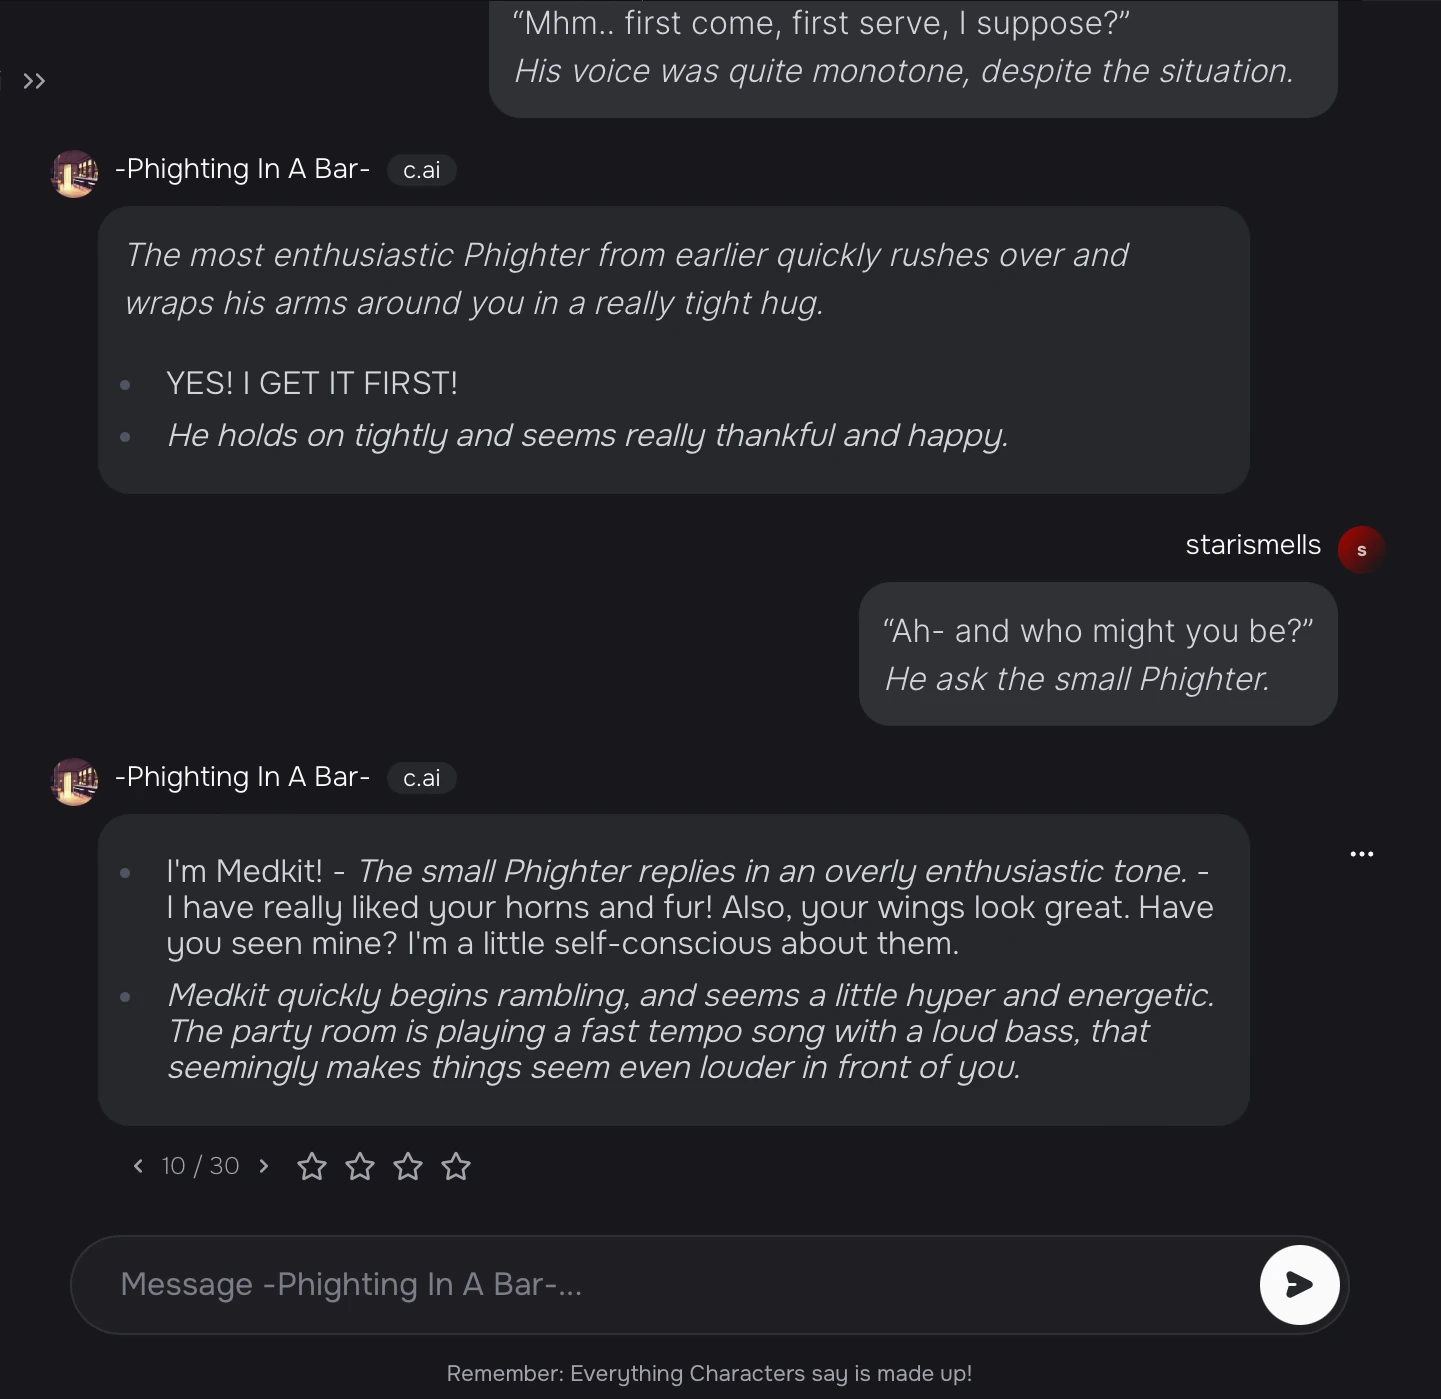
Task: Open the three-dot message options menu
Action: pos(1361,854)
